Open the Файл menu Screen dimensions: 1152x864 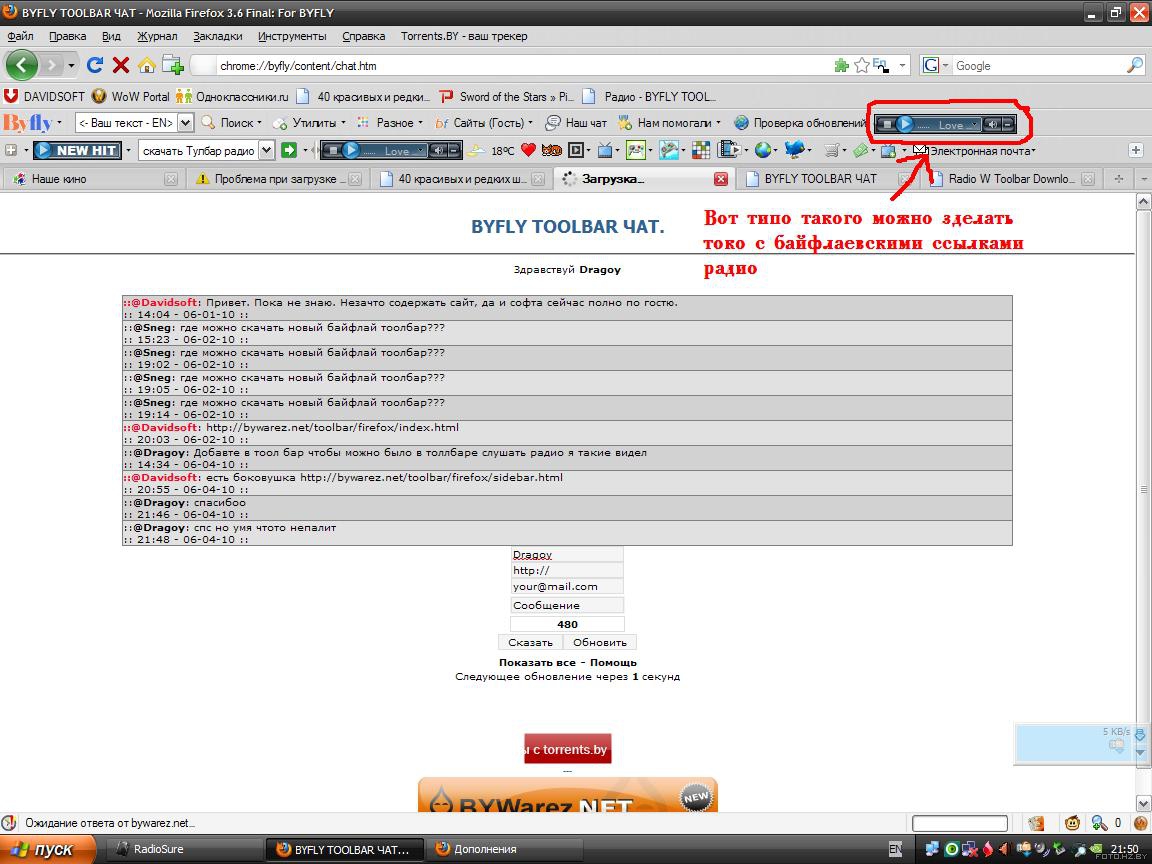click(21, 36)
